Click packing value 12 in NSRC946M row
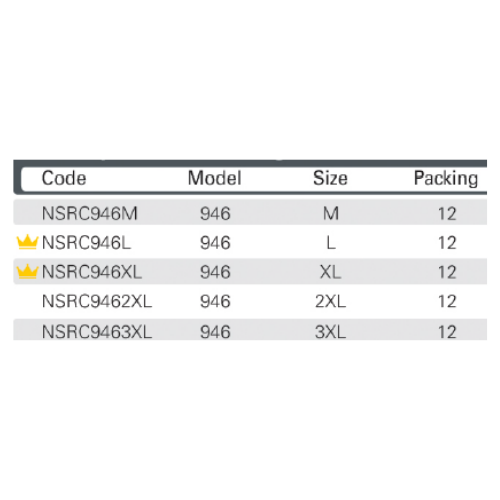 [447, 213]
